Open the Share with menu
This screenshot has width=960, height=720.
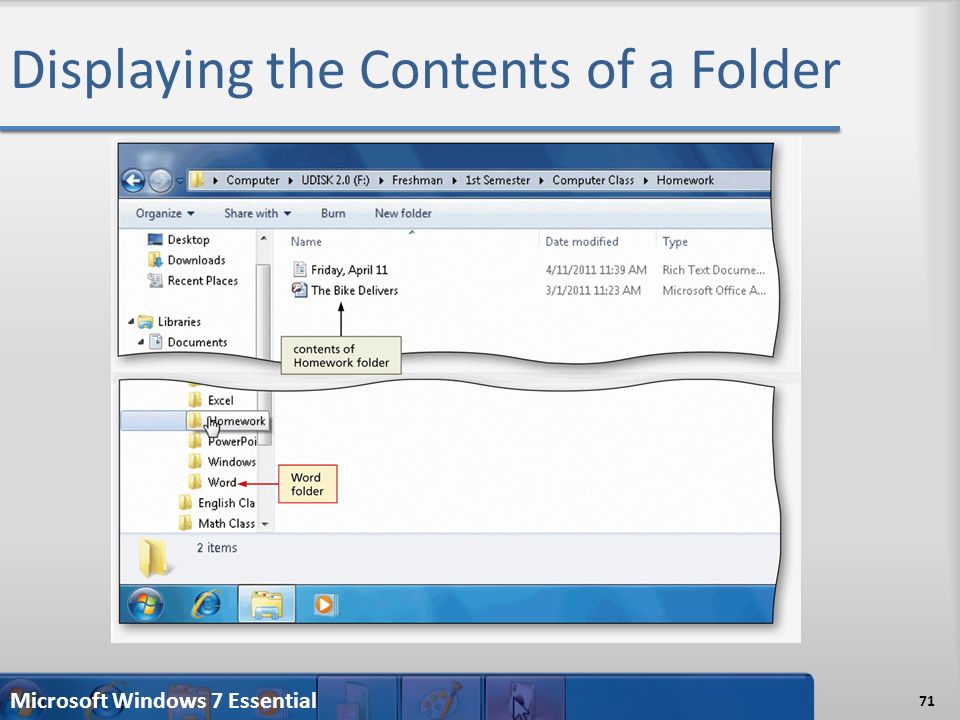click(257, 213)
